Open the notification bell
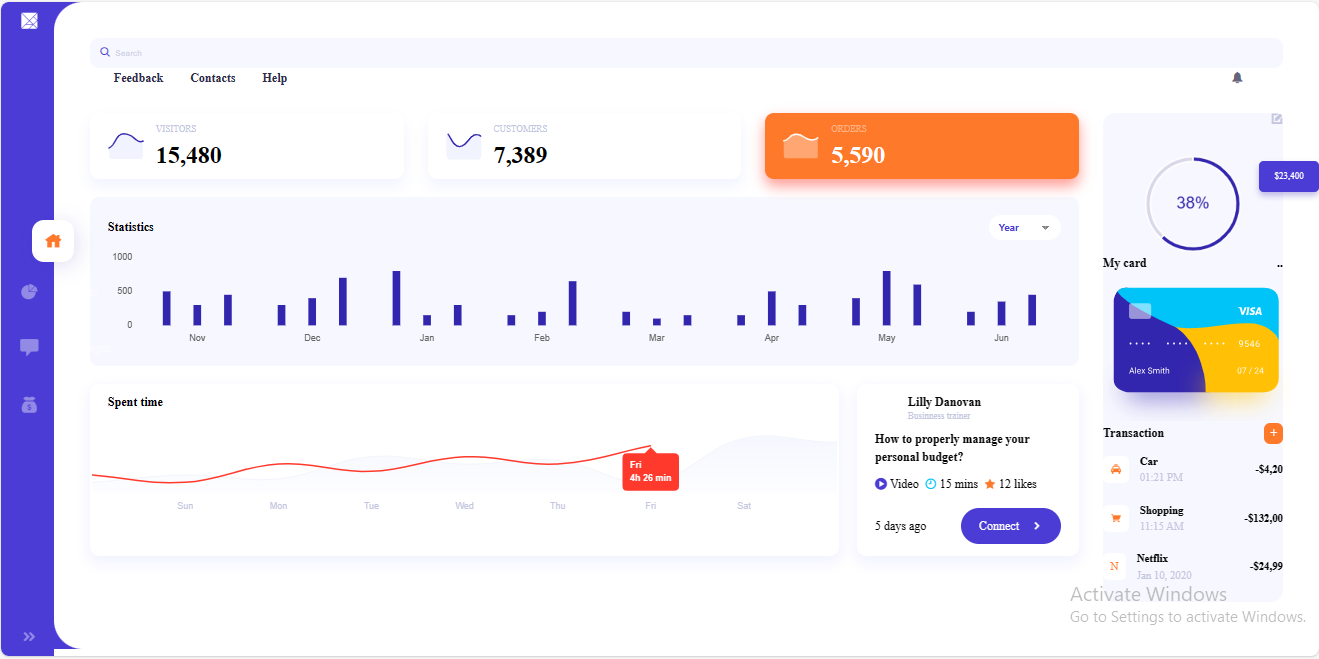Viewport: 1319px width, 659px height. coord(1237,78)
